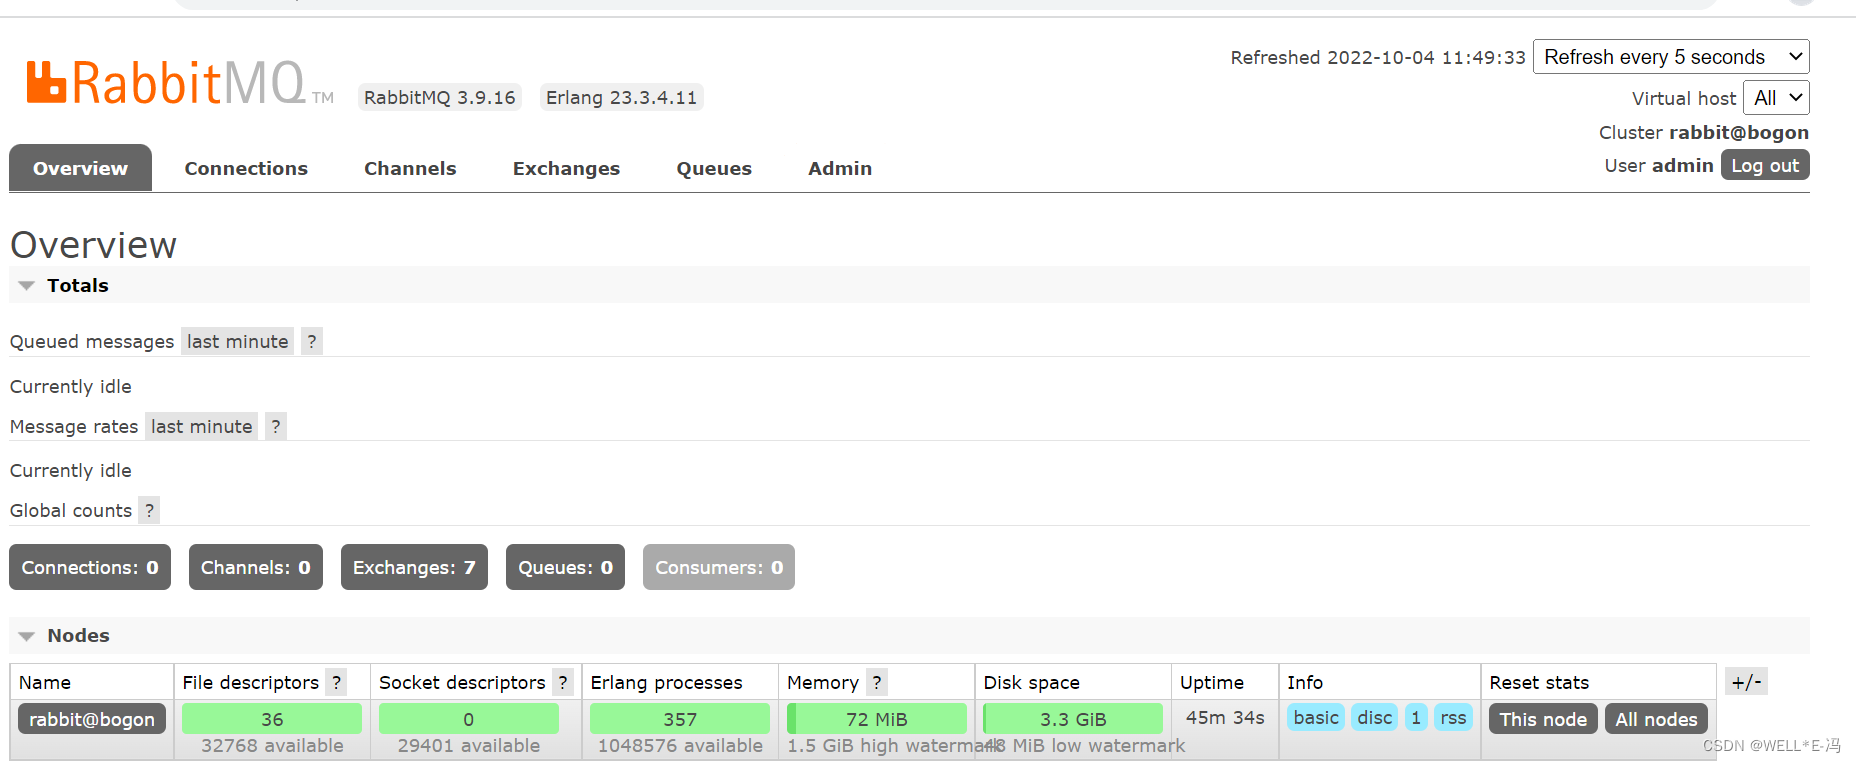Click the rss info tag
Screen dimensions: 1856x763
pos(1453,718)
